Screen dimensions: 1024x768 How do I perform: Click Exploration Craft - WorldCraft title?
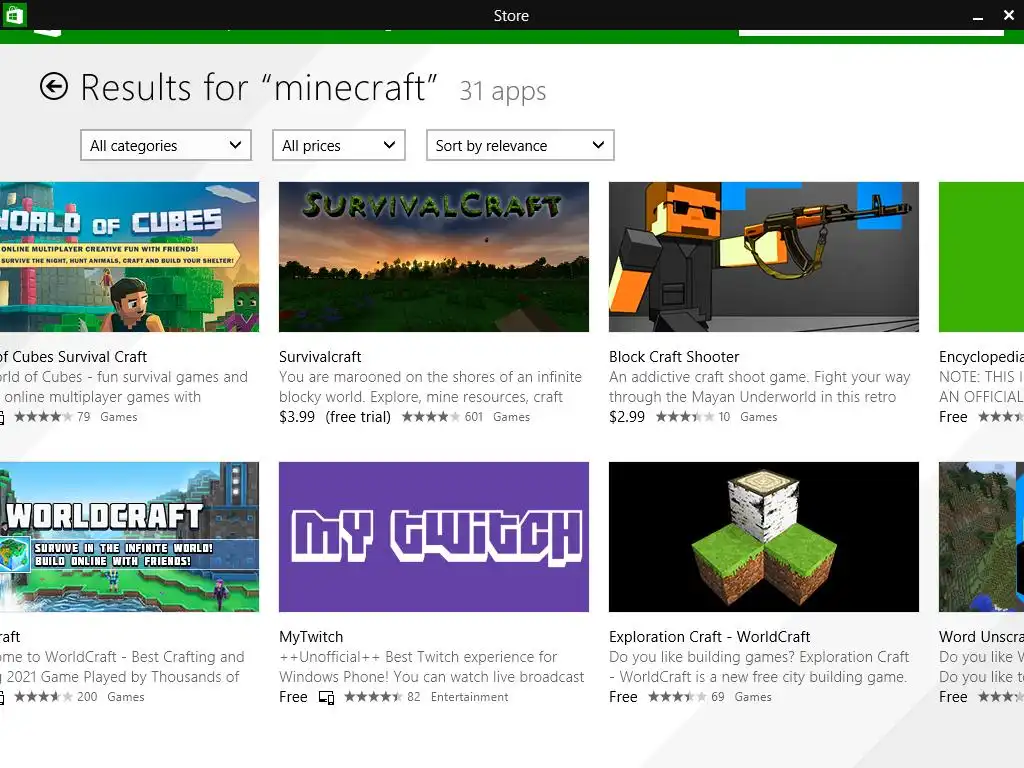(x=709, y=637)
